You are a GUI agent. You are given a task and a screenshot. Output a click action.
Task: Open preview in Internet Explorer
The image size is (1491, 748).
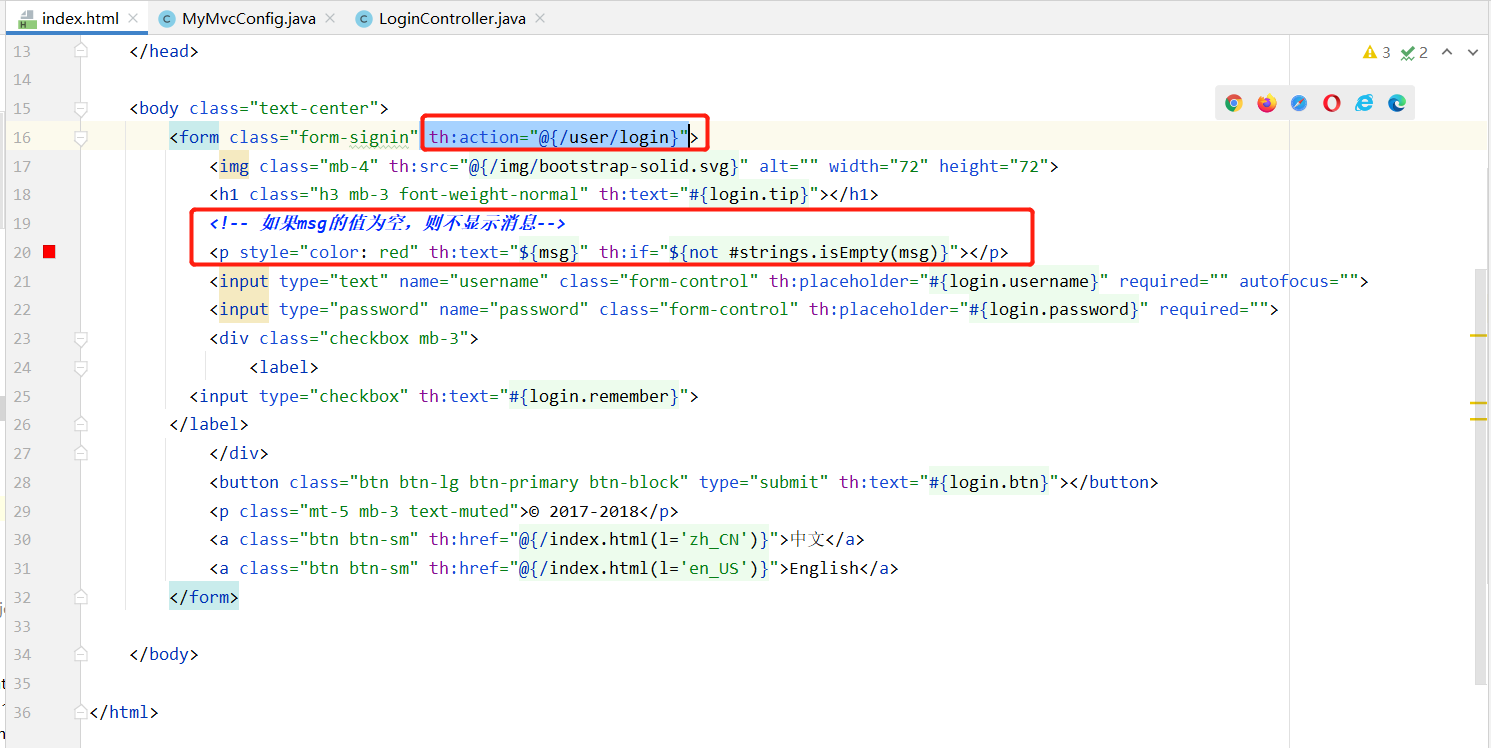[1364, 103]
